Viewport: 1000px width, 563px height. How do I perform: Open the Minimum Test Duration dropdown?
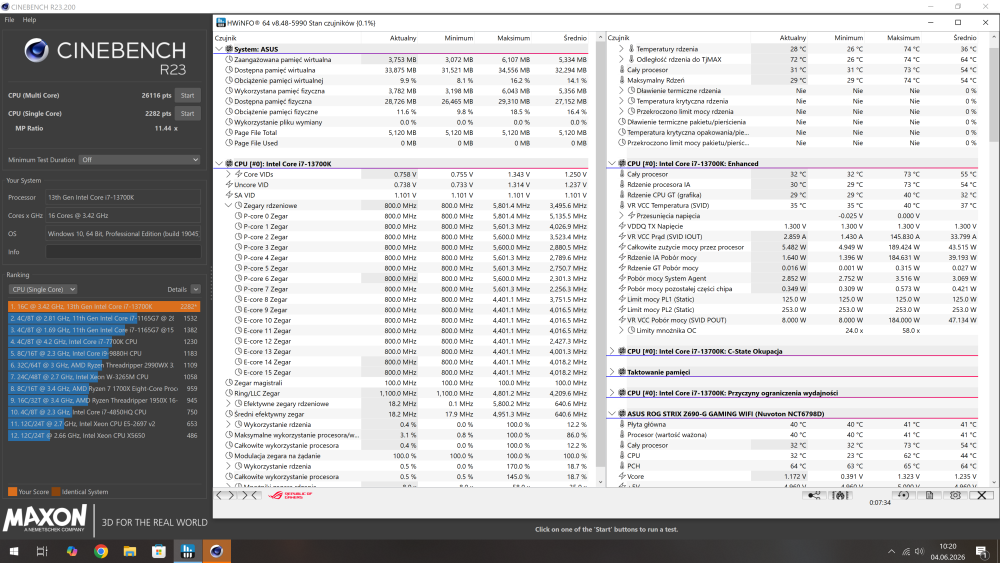pyautogui.click(x=140, y=160)
